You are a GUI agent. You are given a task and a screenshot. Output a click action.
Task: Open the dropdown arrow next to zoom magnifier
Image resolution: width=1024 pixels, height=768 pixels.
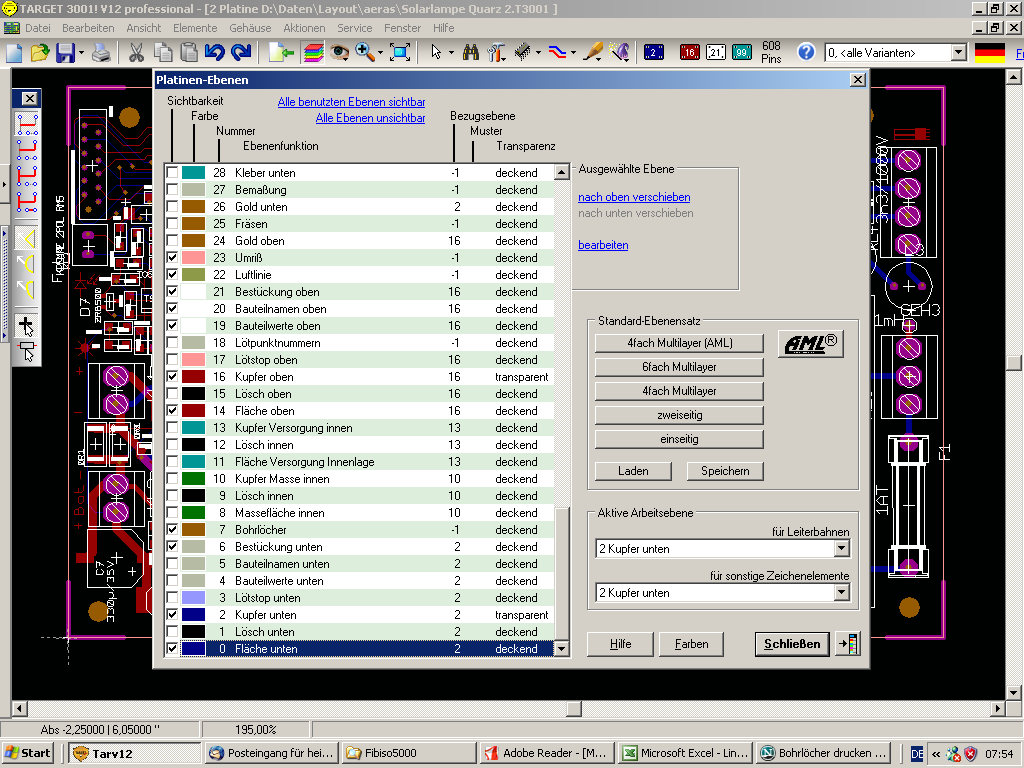[x=379, y=52]
